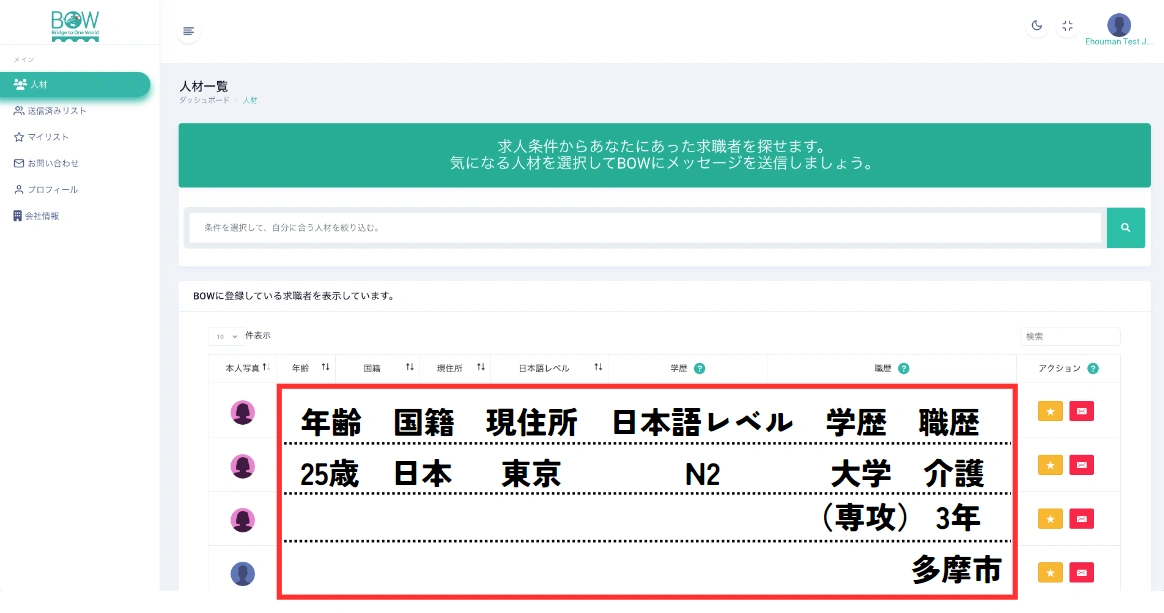The width and height of the screenshot is (1164, 613).
Task: Select プロフィール in the sidebar
Action: pos(46,190)
